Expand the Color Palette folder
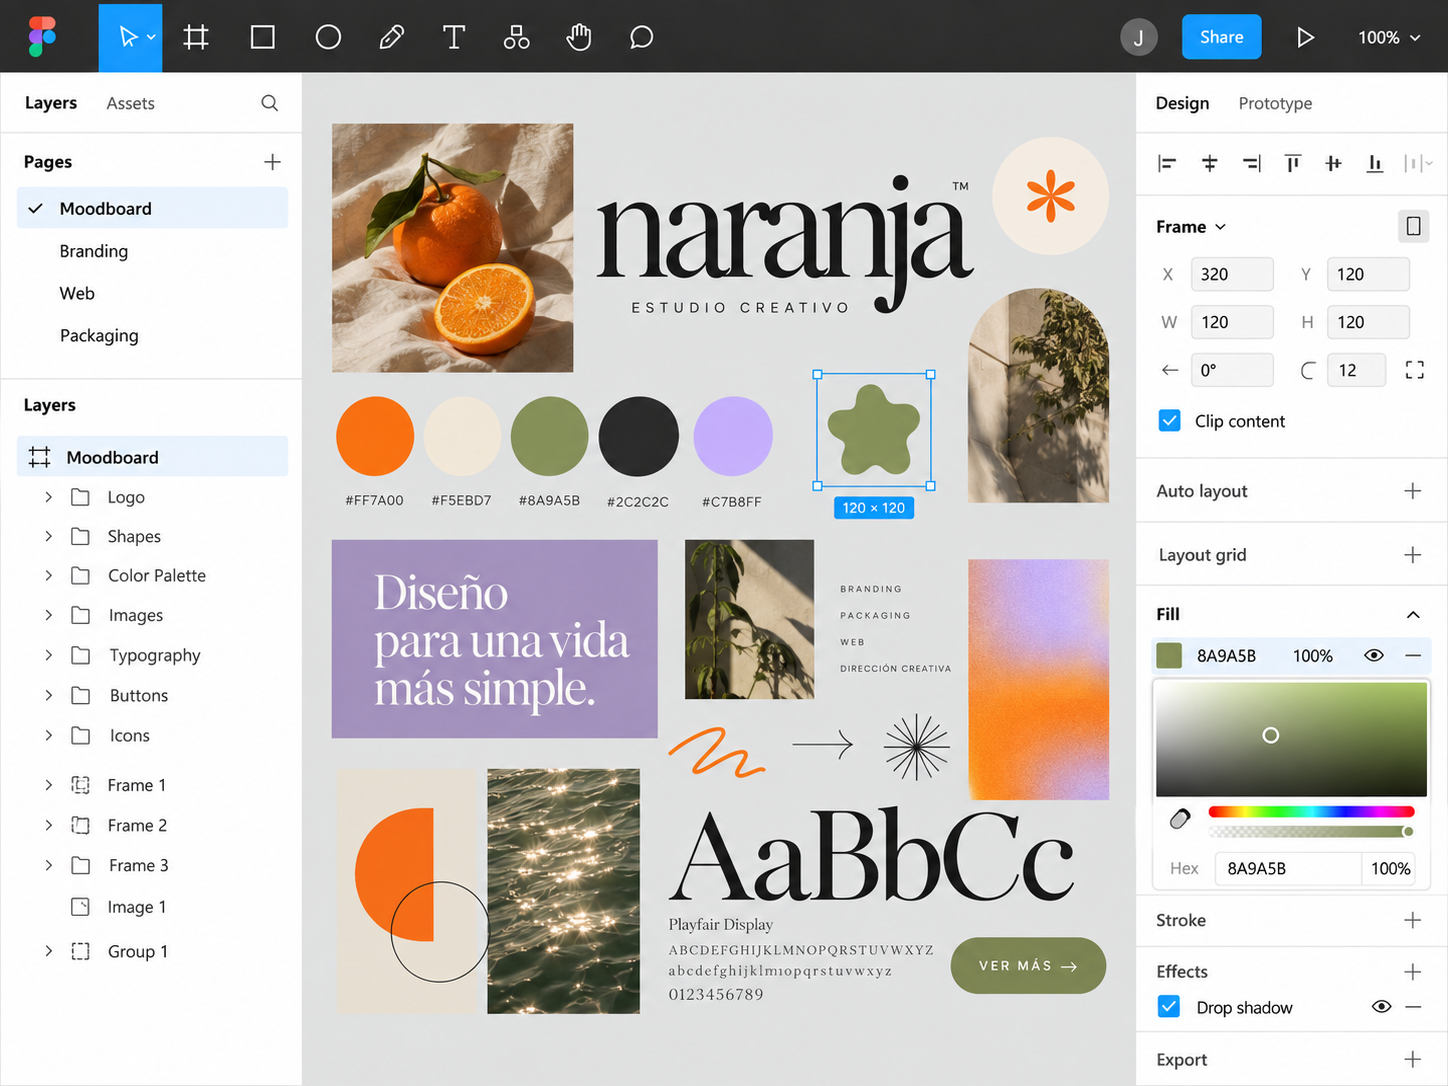 [x=48, y=575]
